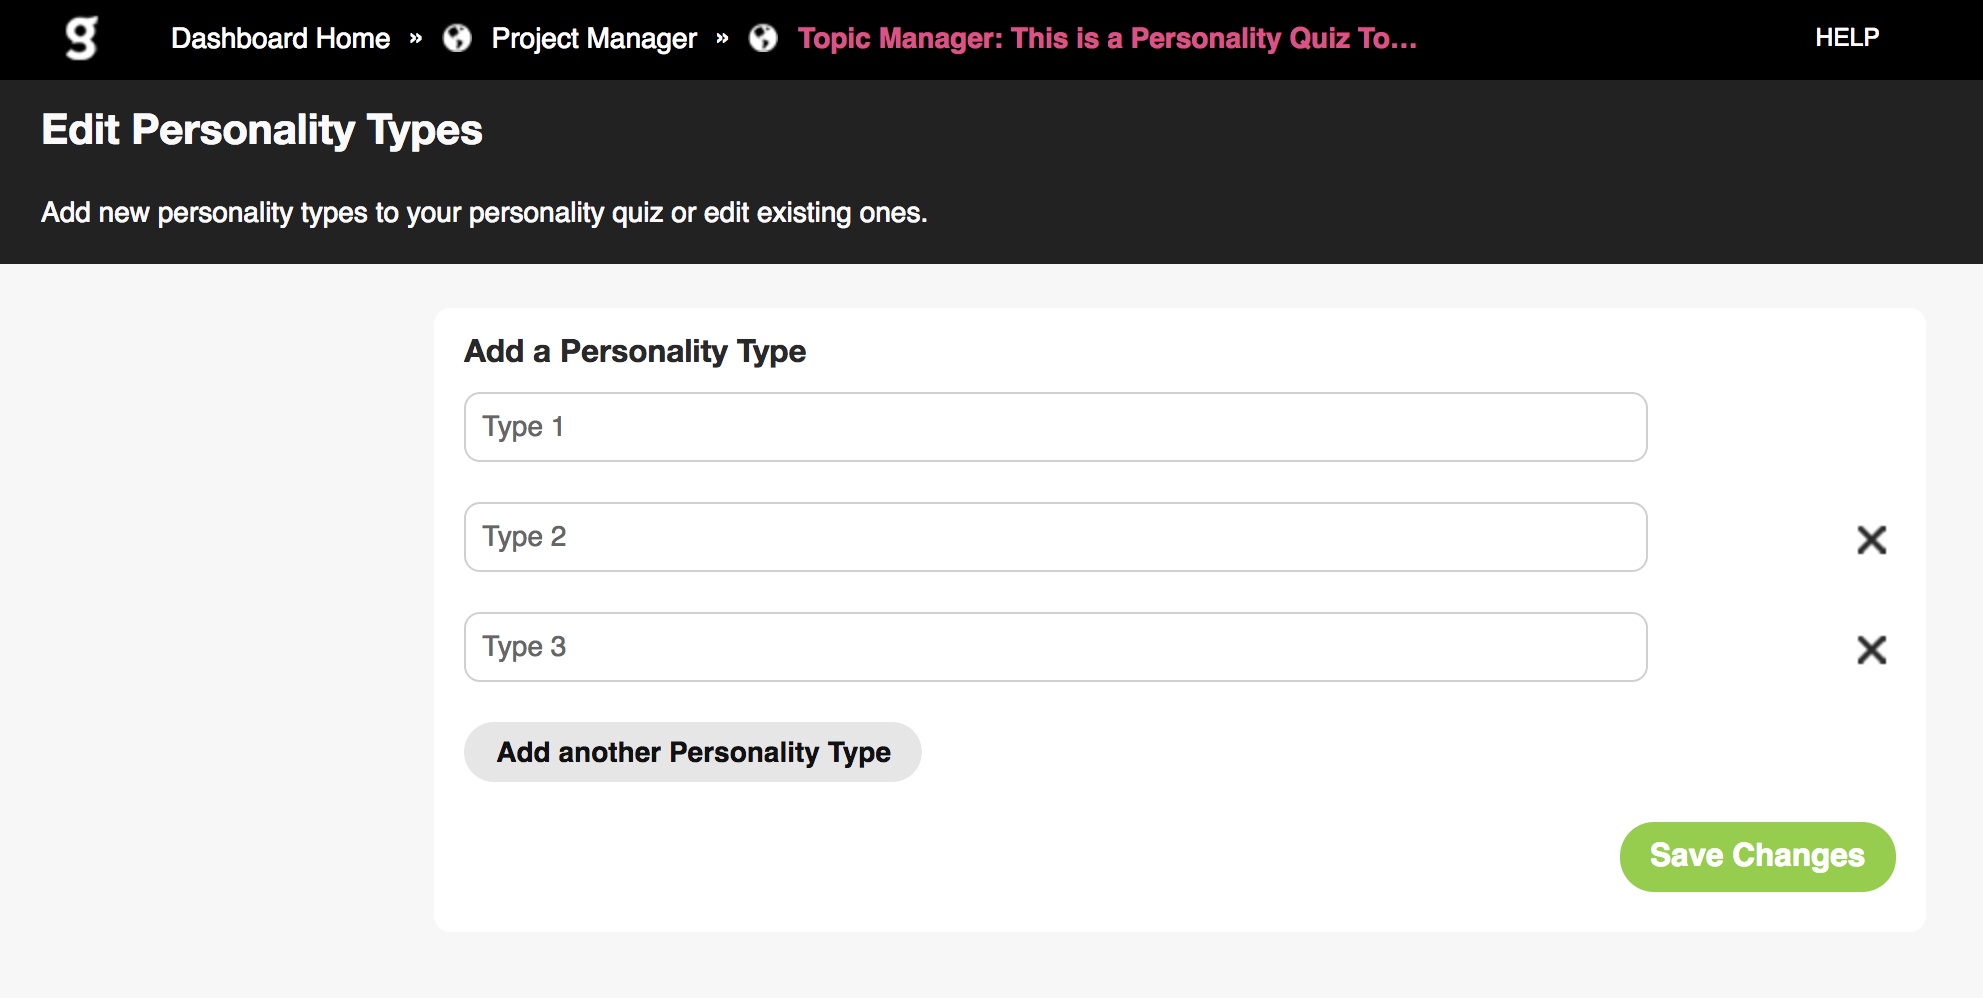Click chevron separator after Project Manager
Screen dimensions: 1983x998
pyautogui.click(x=722, y=39)
